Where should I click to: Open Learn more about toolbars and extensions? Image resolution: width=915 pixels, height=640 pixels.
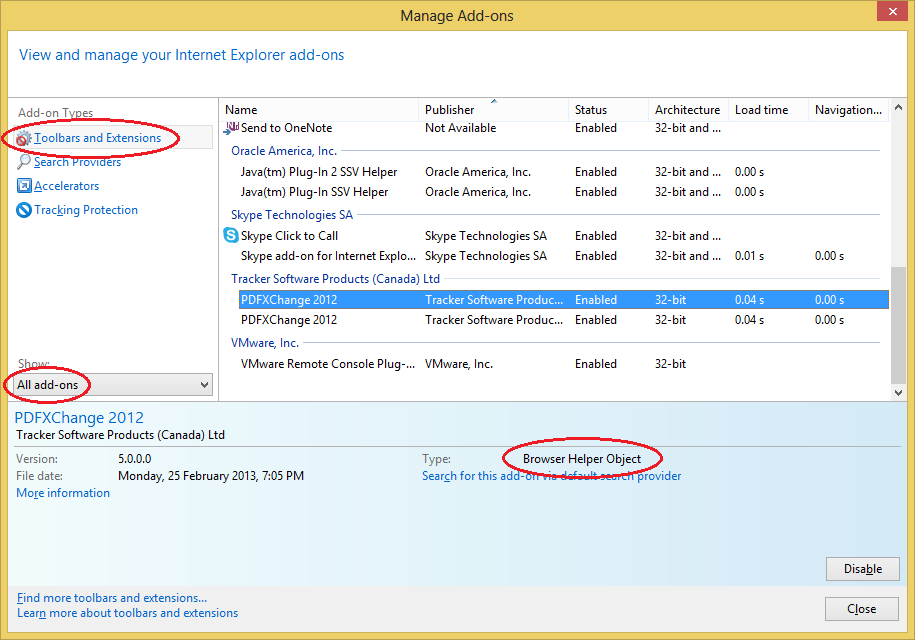(127, 613)
